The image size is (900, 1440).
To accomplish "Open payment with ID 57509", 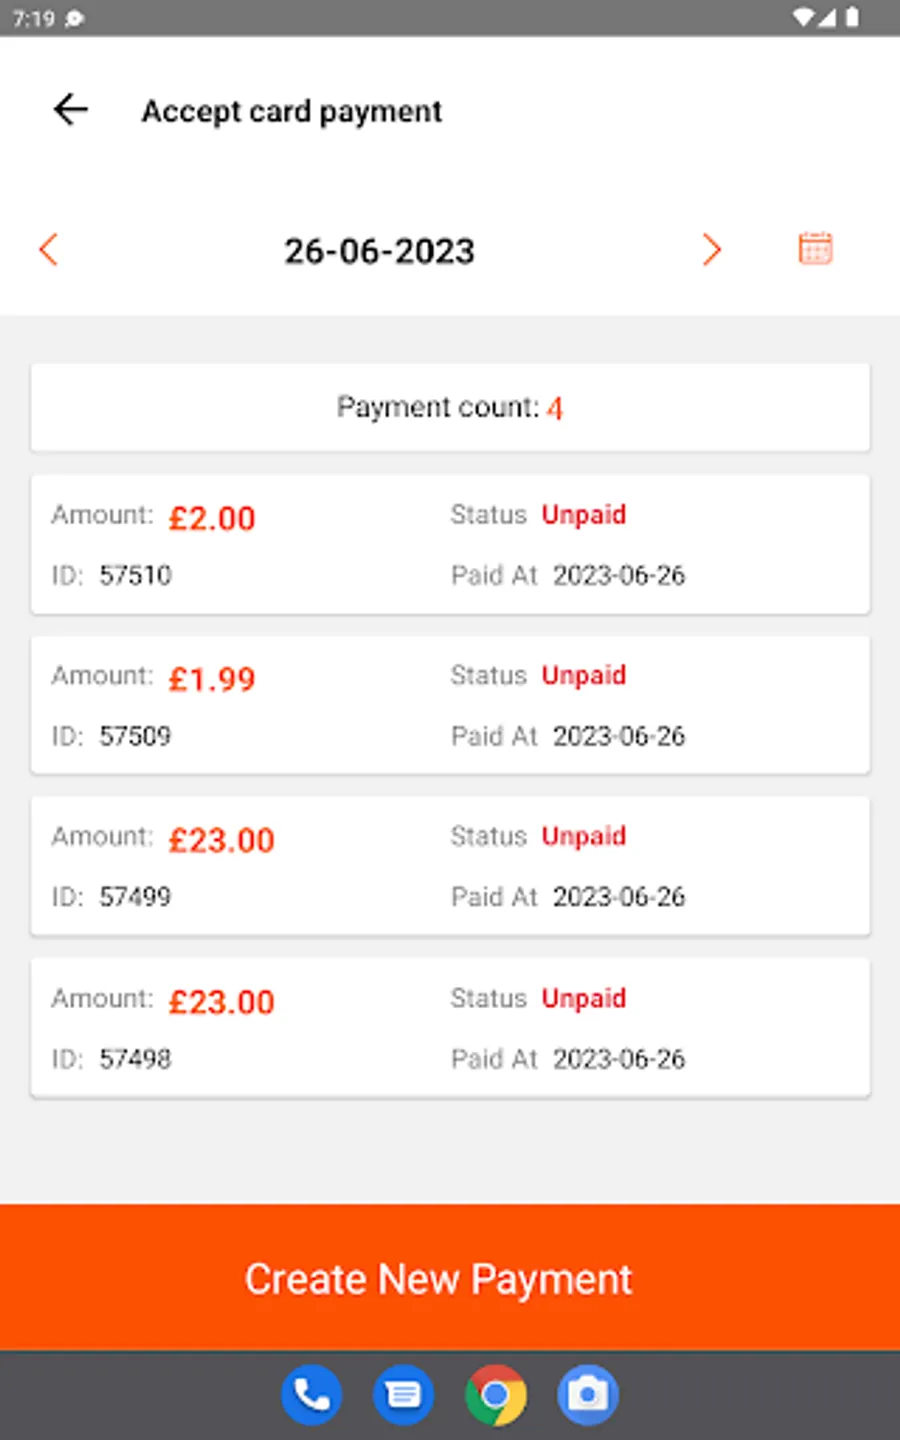I will pos(450,705).
